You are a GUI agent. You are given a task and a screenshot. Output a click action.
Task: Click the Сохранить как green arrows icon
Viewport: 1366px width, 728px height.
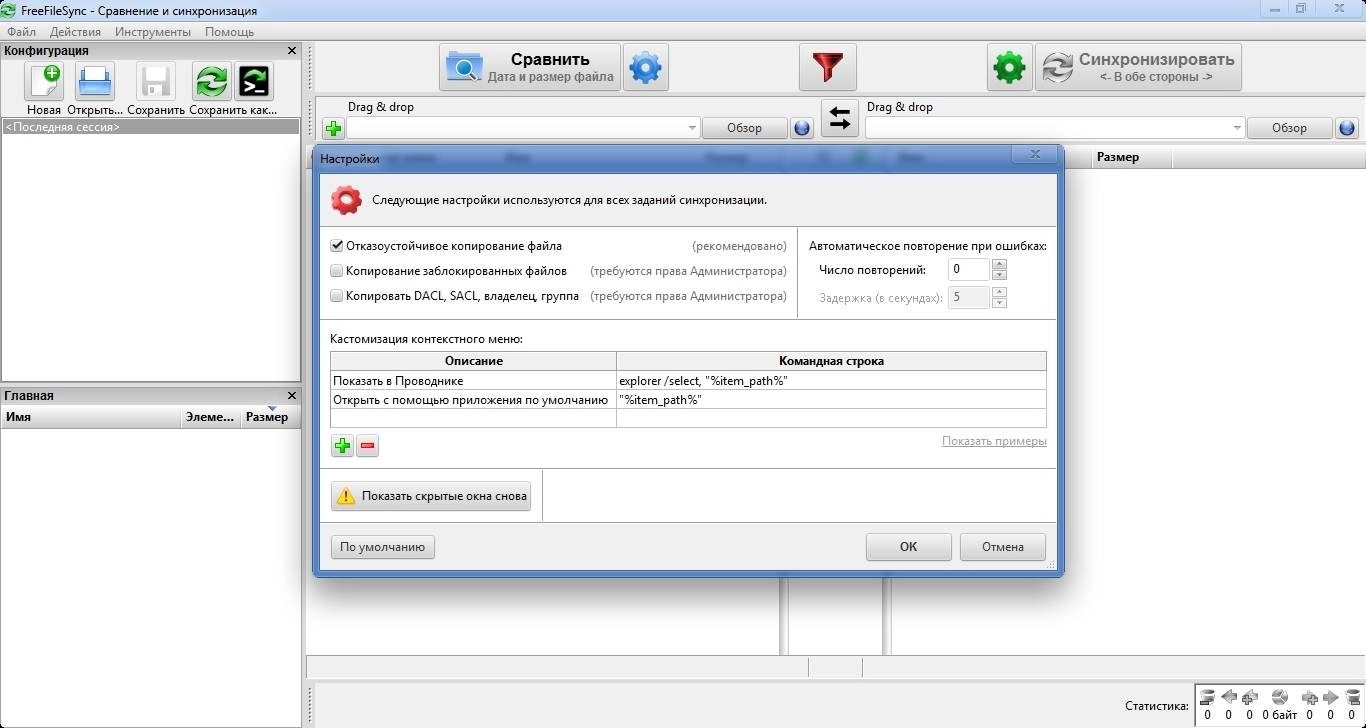211,82
